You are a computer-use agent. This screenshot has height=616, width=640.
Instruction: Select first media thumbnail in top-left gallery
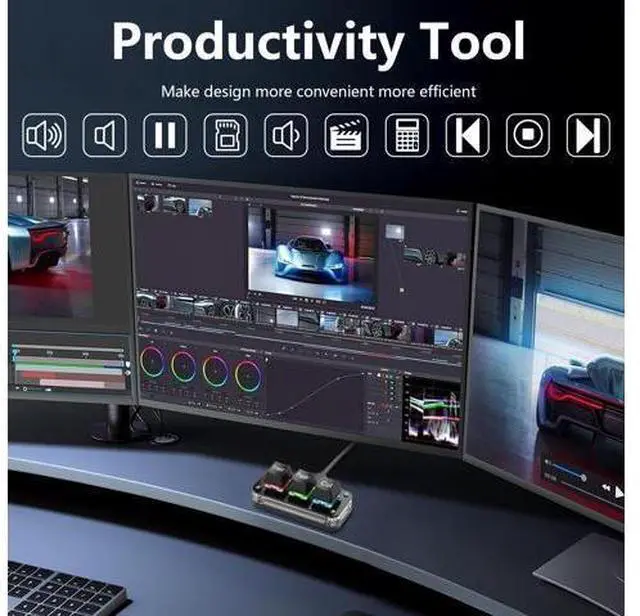click(x=148, y=203)
